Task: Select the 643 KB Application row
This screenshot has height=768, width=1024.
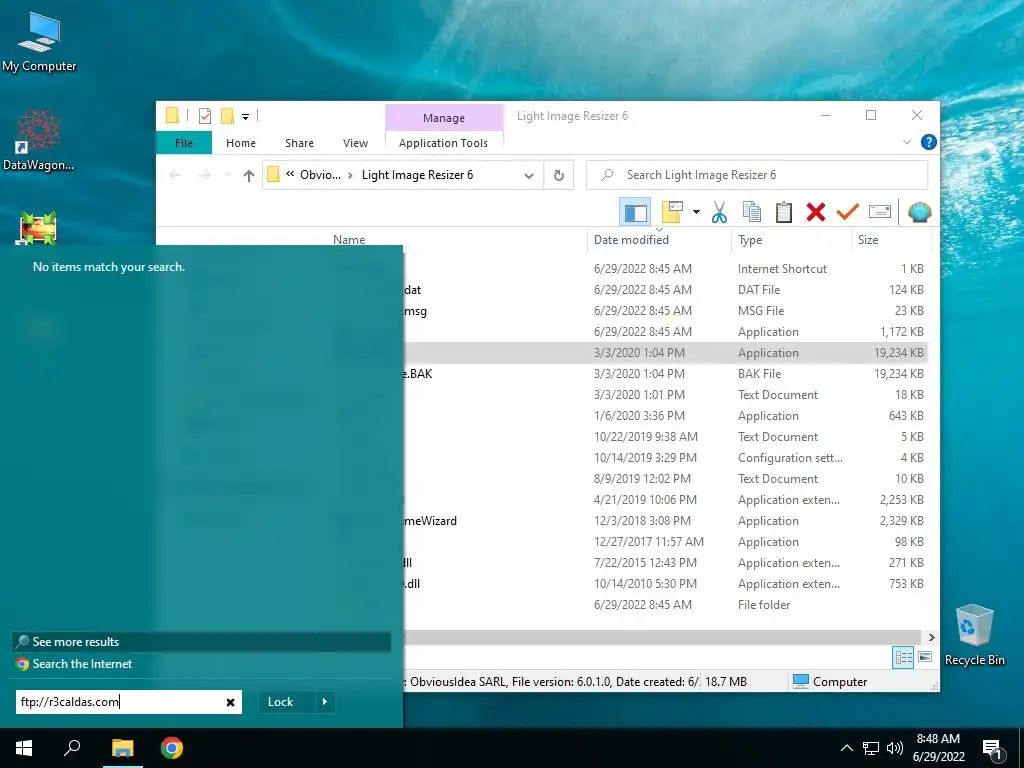Action: click(665, 415)
